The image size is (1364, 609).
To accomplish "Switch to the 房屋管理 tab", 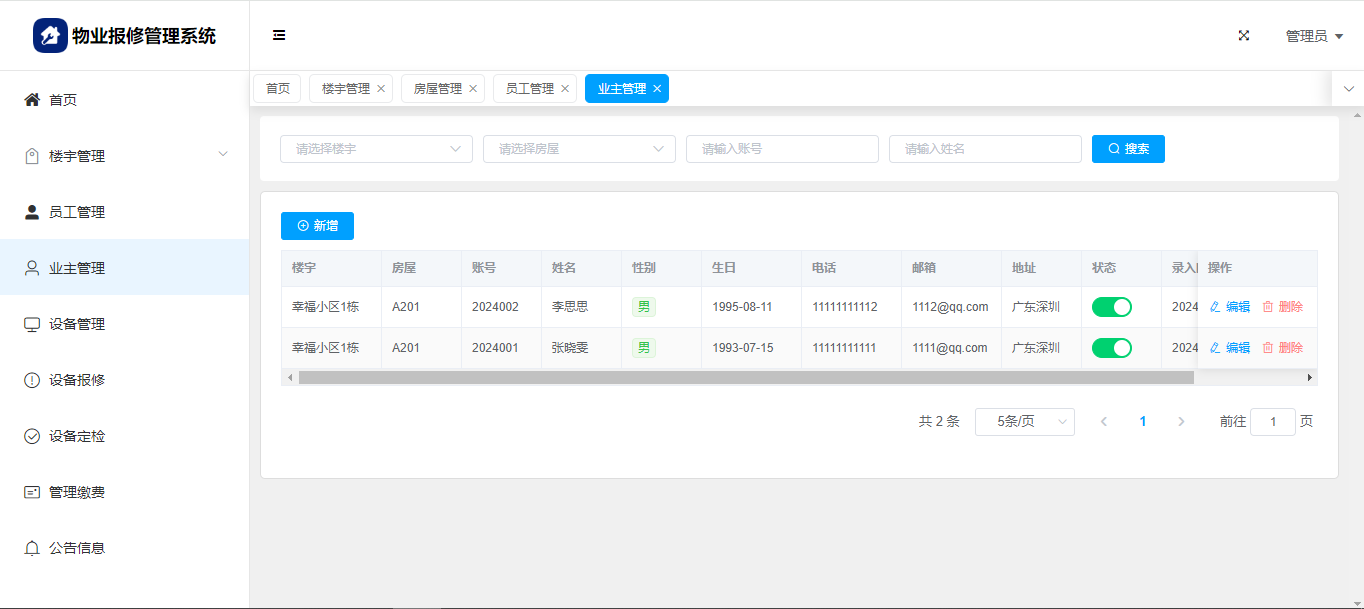I will (437, 89).
